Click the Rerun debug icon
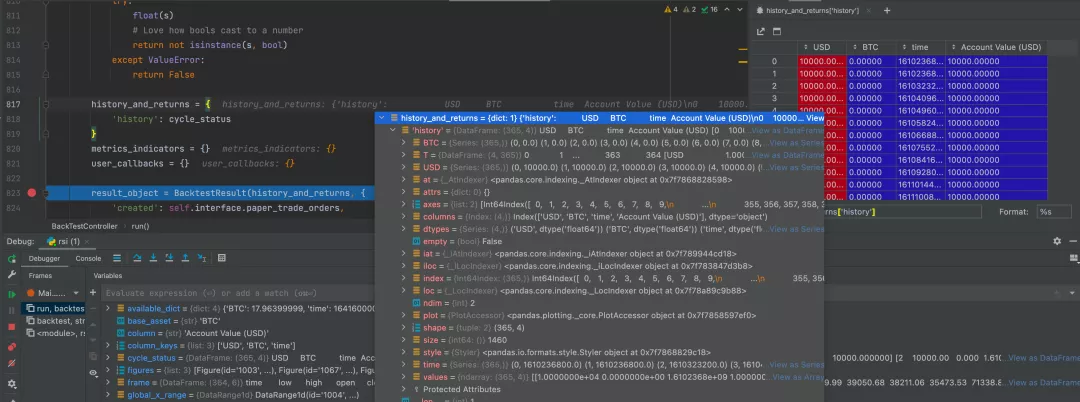Image resolution: width=1080 pixels, height=402 pixels. (x=12, y=259)
